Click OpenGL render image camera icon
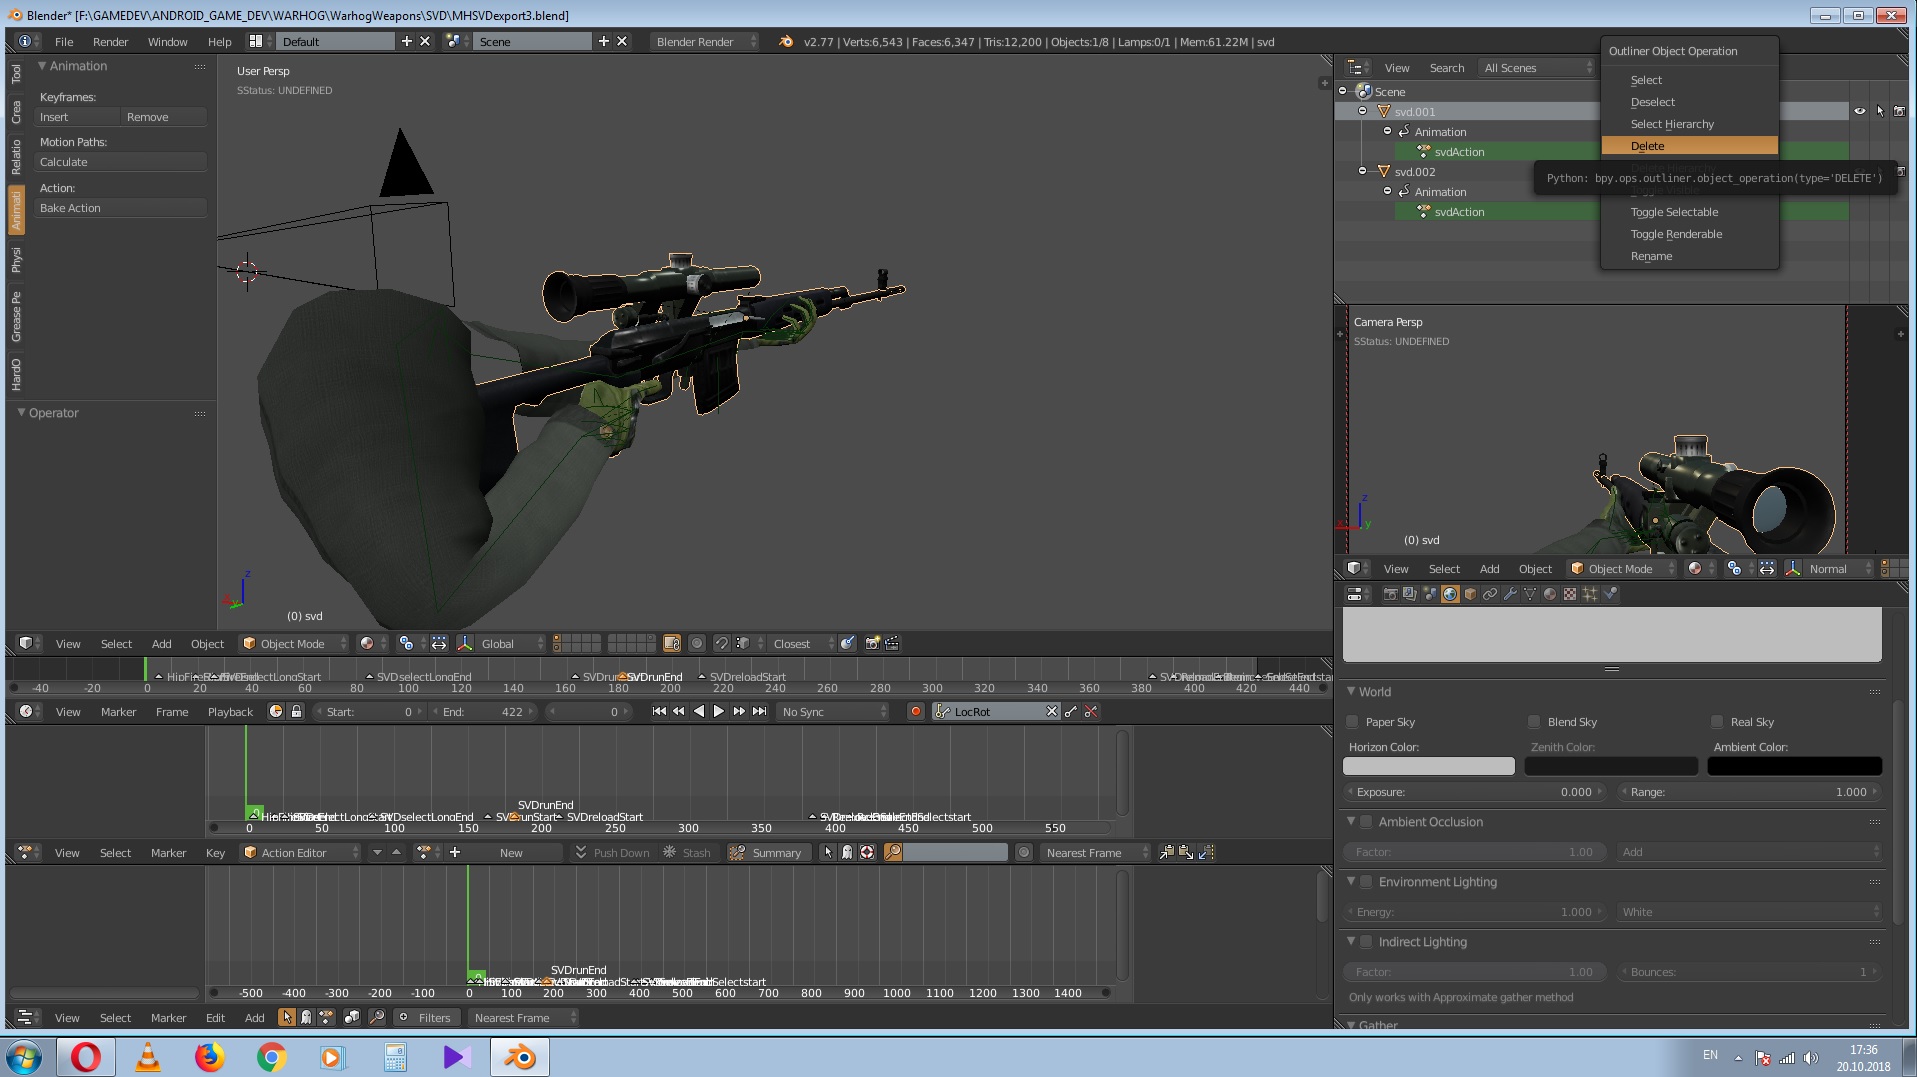Viewport: 1917px width, 1077px height. point(872,644)
